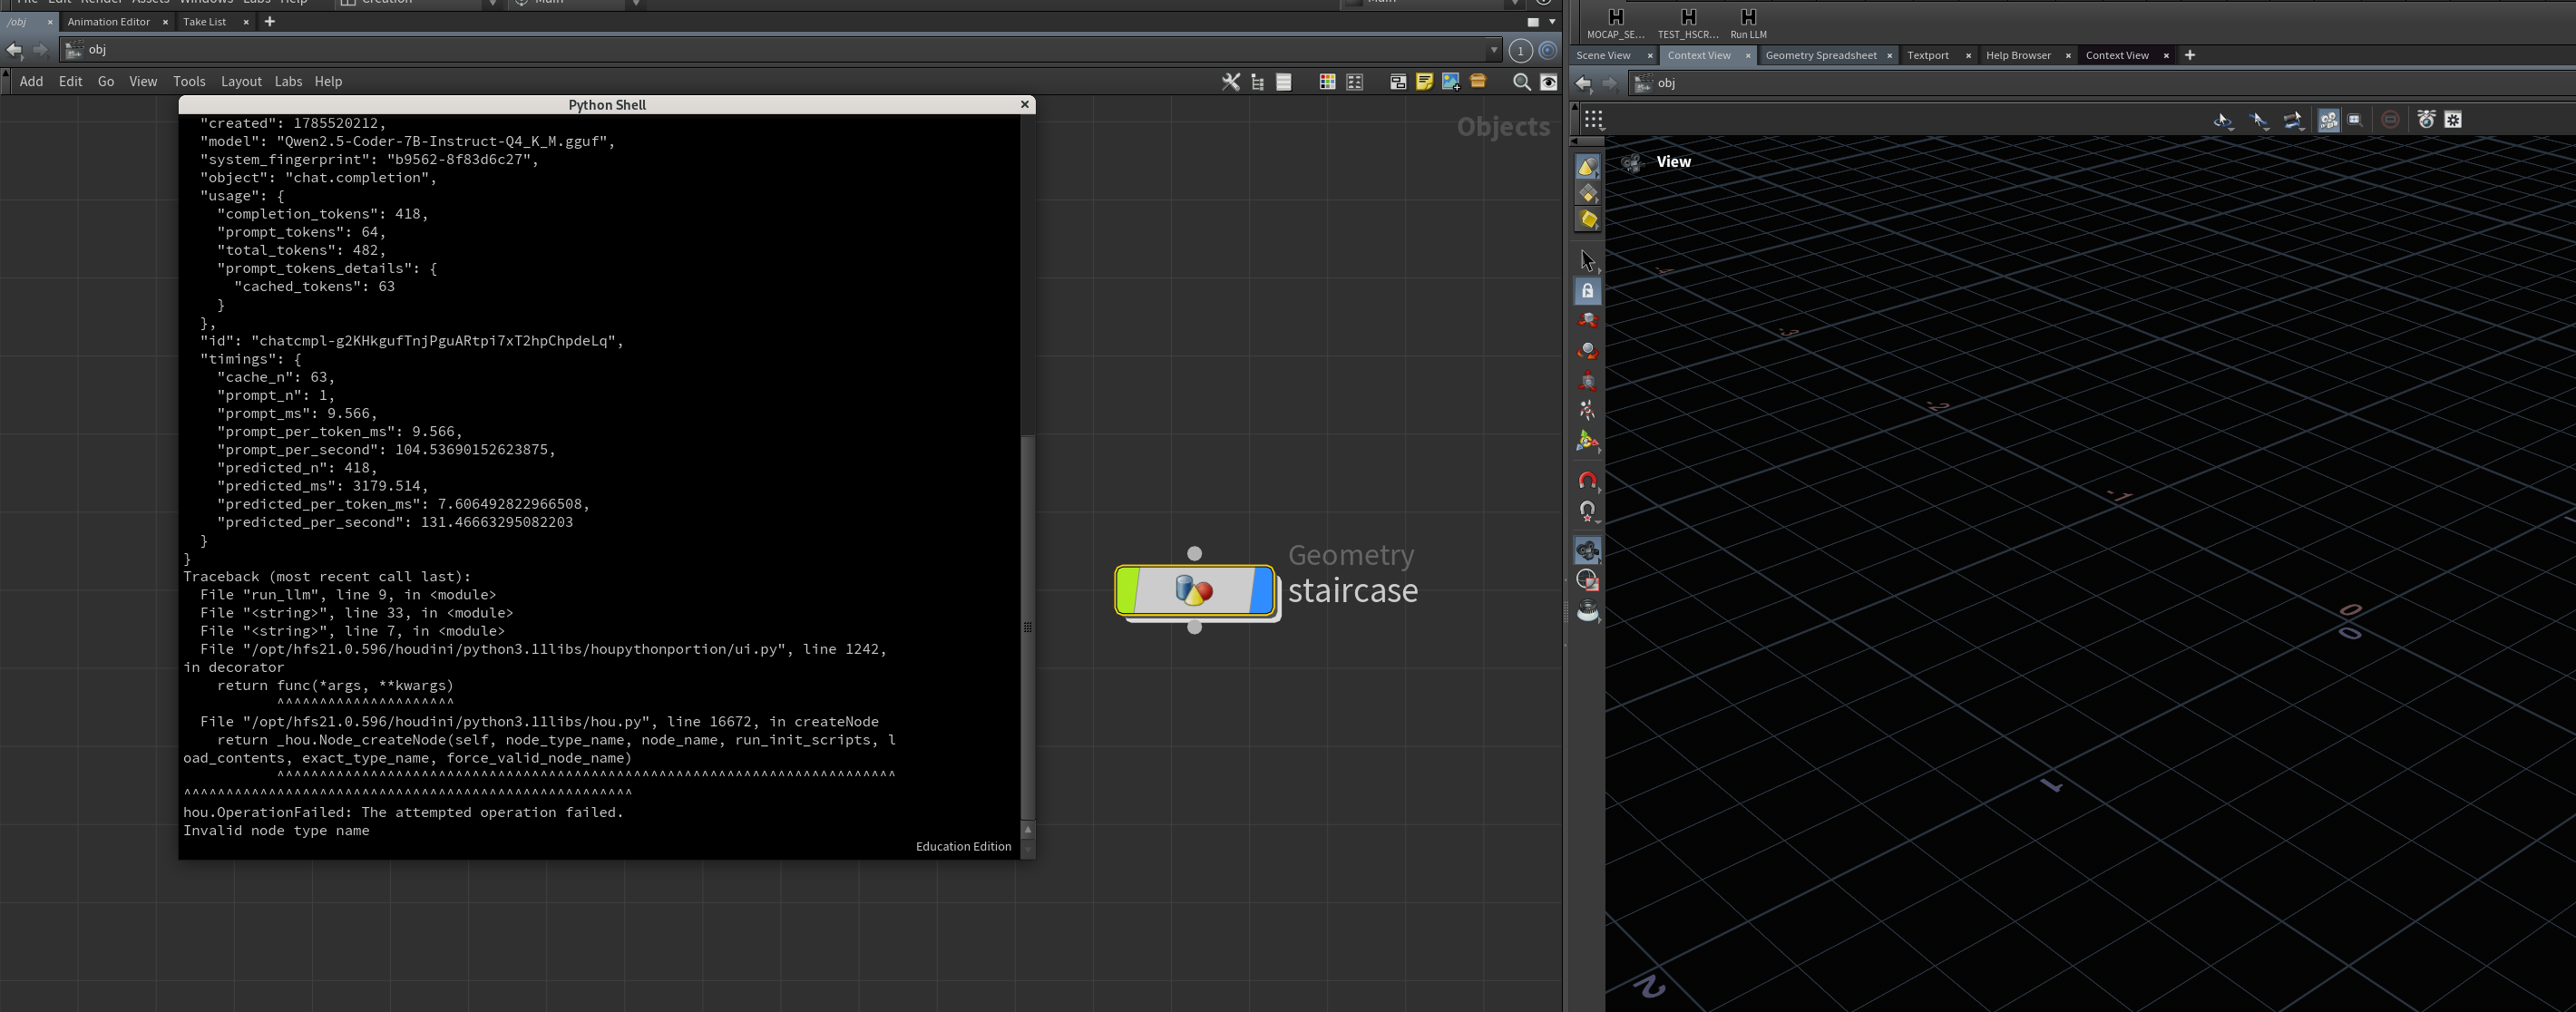Open viewport display options gear icon
The width and height of the screenshot is (2576, 1012).
(2453, 120)
